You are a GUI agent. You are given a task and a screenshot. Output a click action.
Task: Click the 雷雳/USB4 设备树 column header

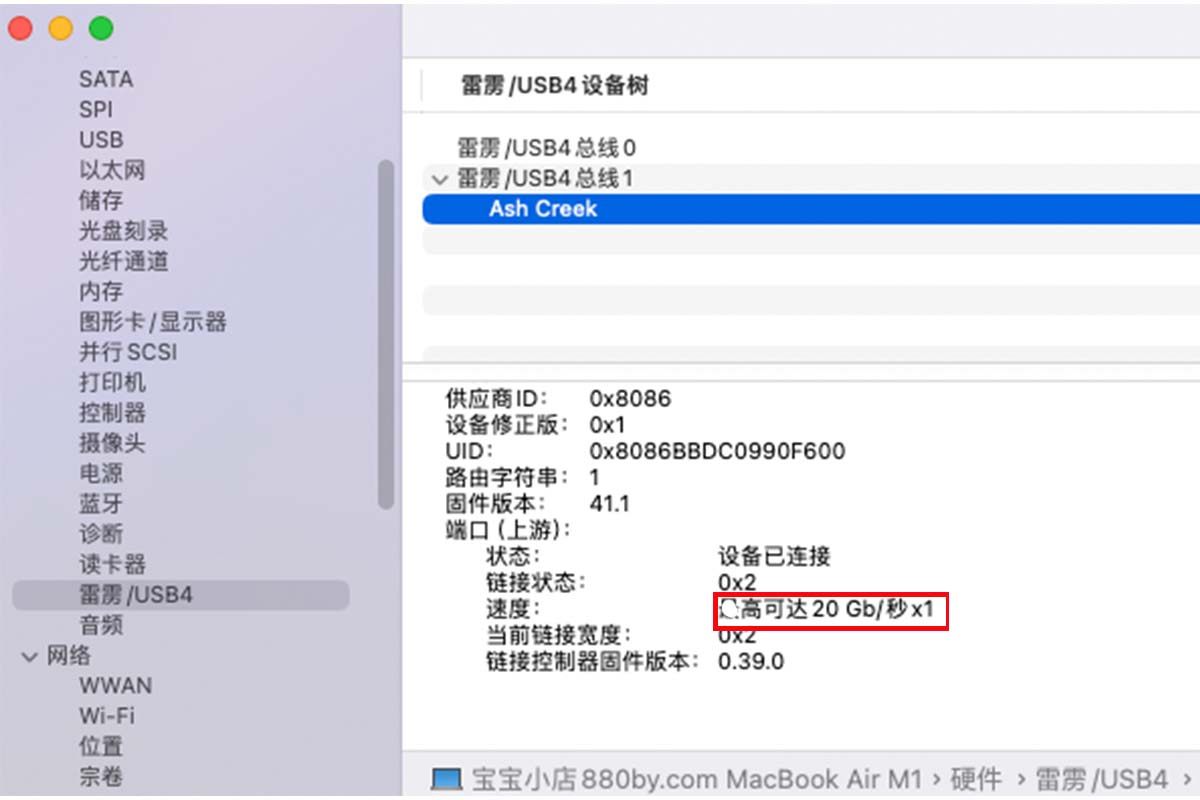tap(555, 86)
